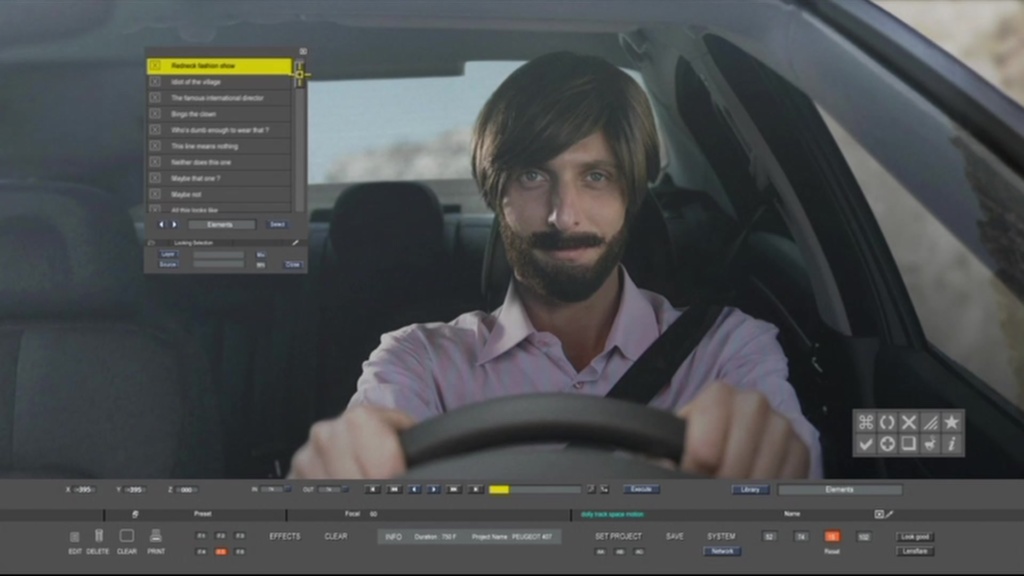Select the diagonal lines icon in tool palette
Screen dimensions: 1024x576
[930, 422]
